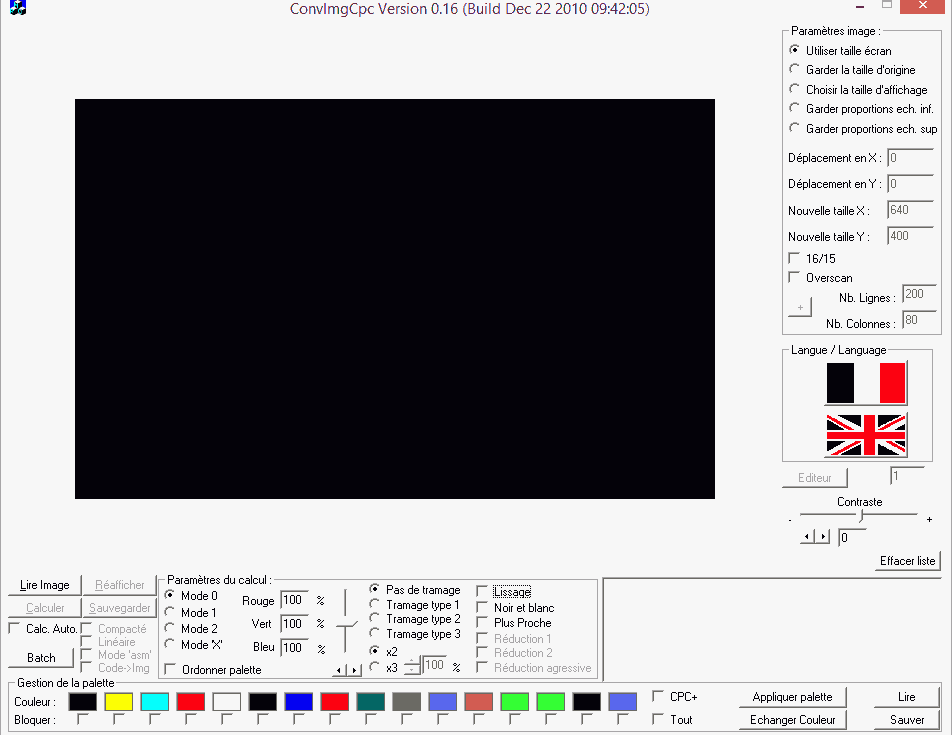Screen dimensions: 952x735
Task: Click the pure blue palette swatch
Action: (x=299, y=702)
